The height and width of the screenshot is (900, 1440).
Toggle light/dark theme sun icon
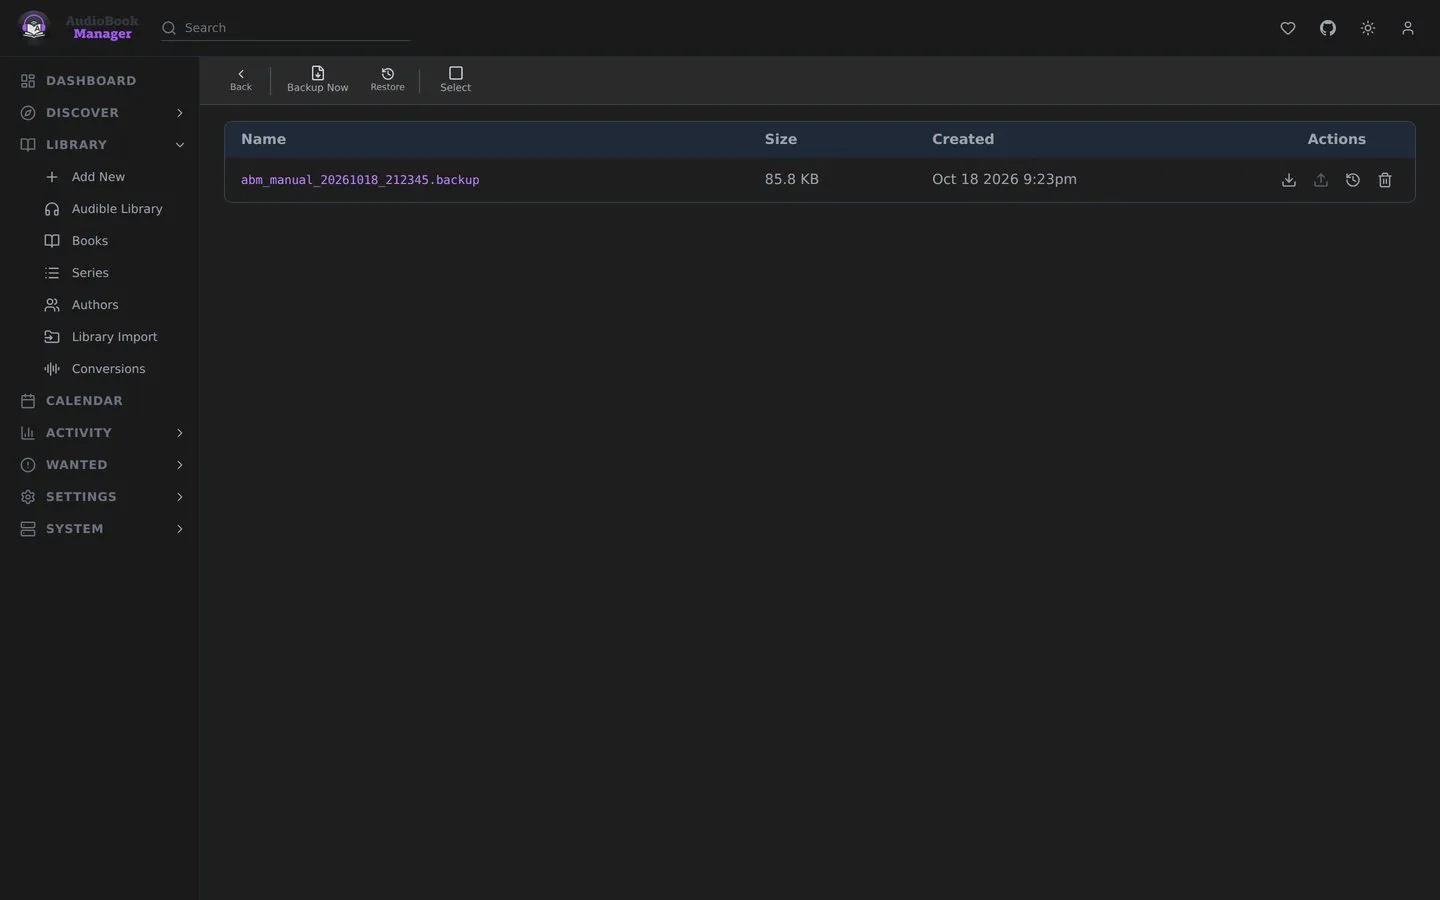click(x=1368, y=28)
